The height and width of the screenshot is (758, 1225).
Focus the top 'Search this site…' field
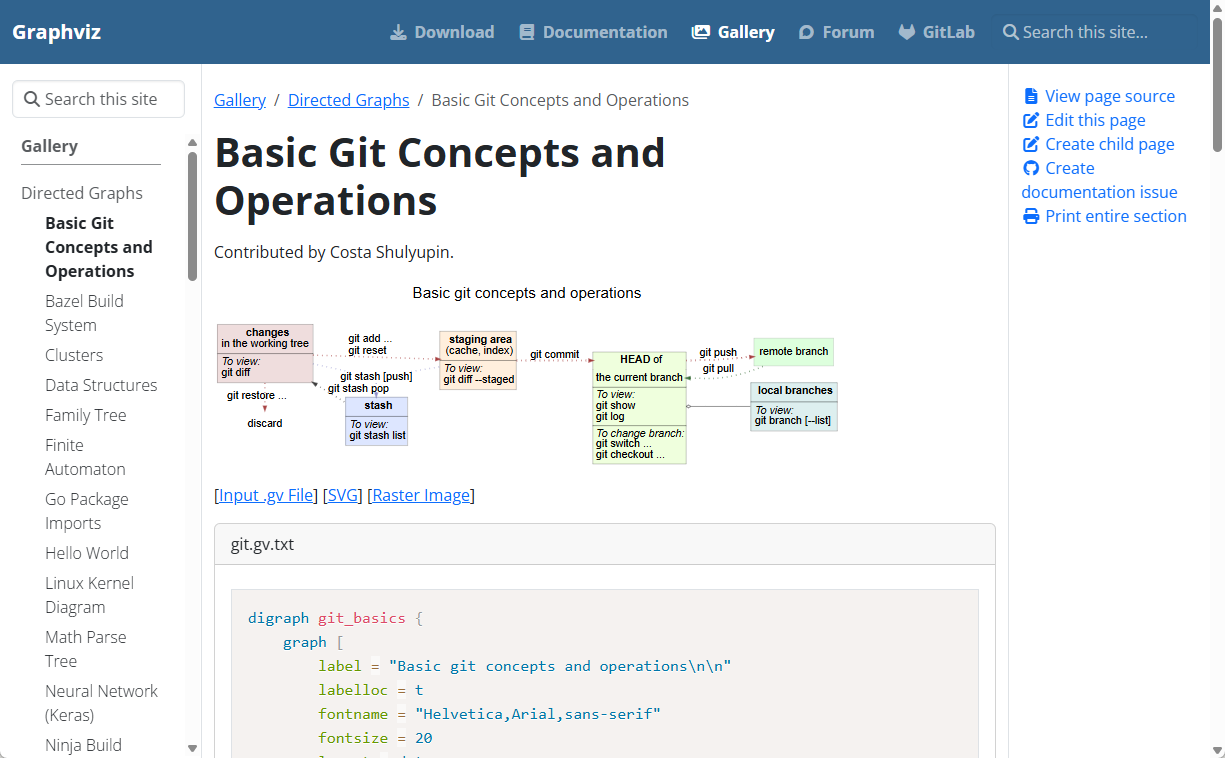point(1095,32)
